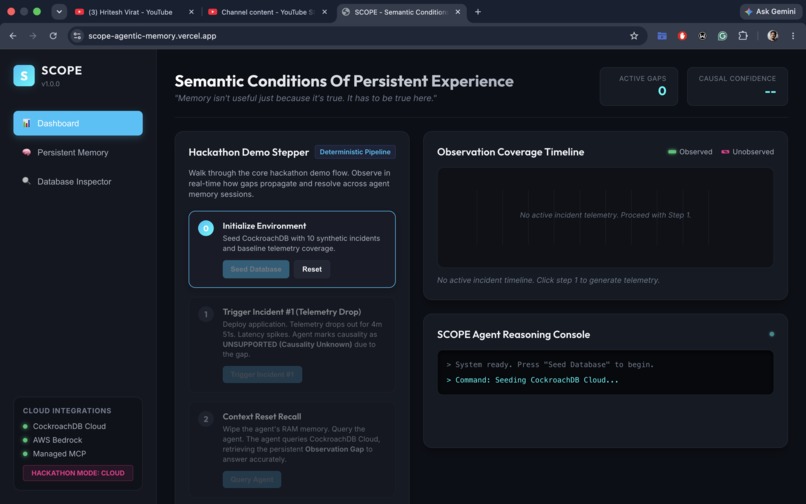The width and height of the screenshot is (806, 504).
Task: Click the Seed Database button
Action: click(x=255, y=269)
